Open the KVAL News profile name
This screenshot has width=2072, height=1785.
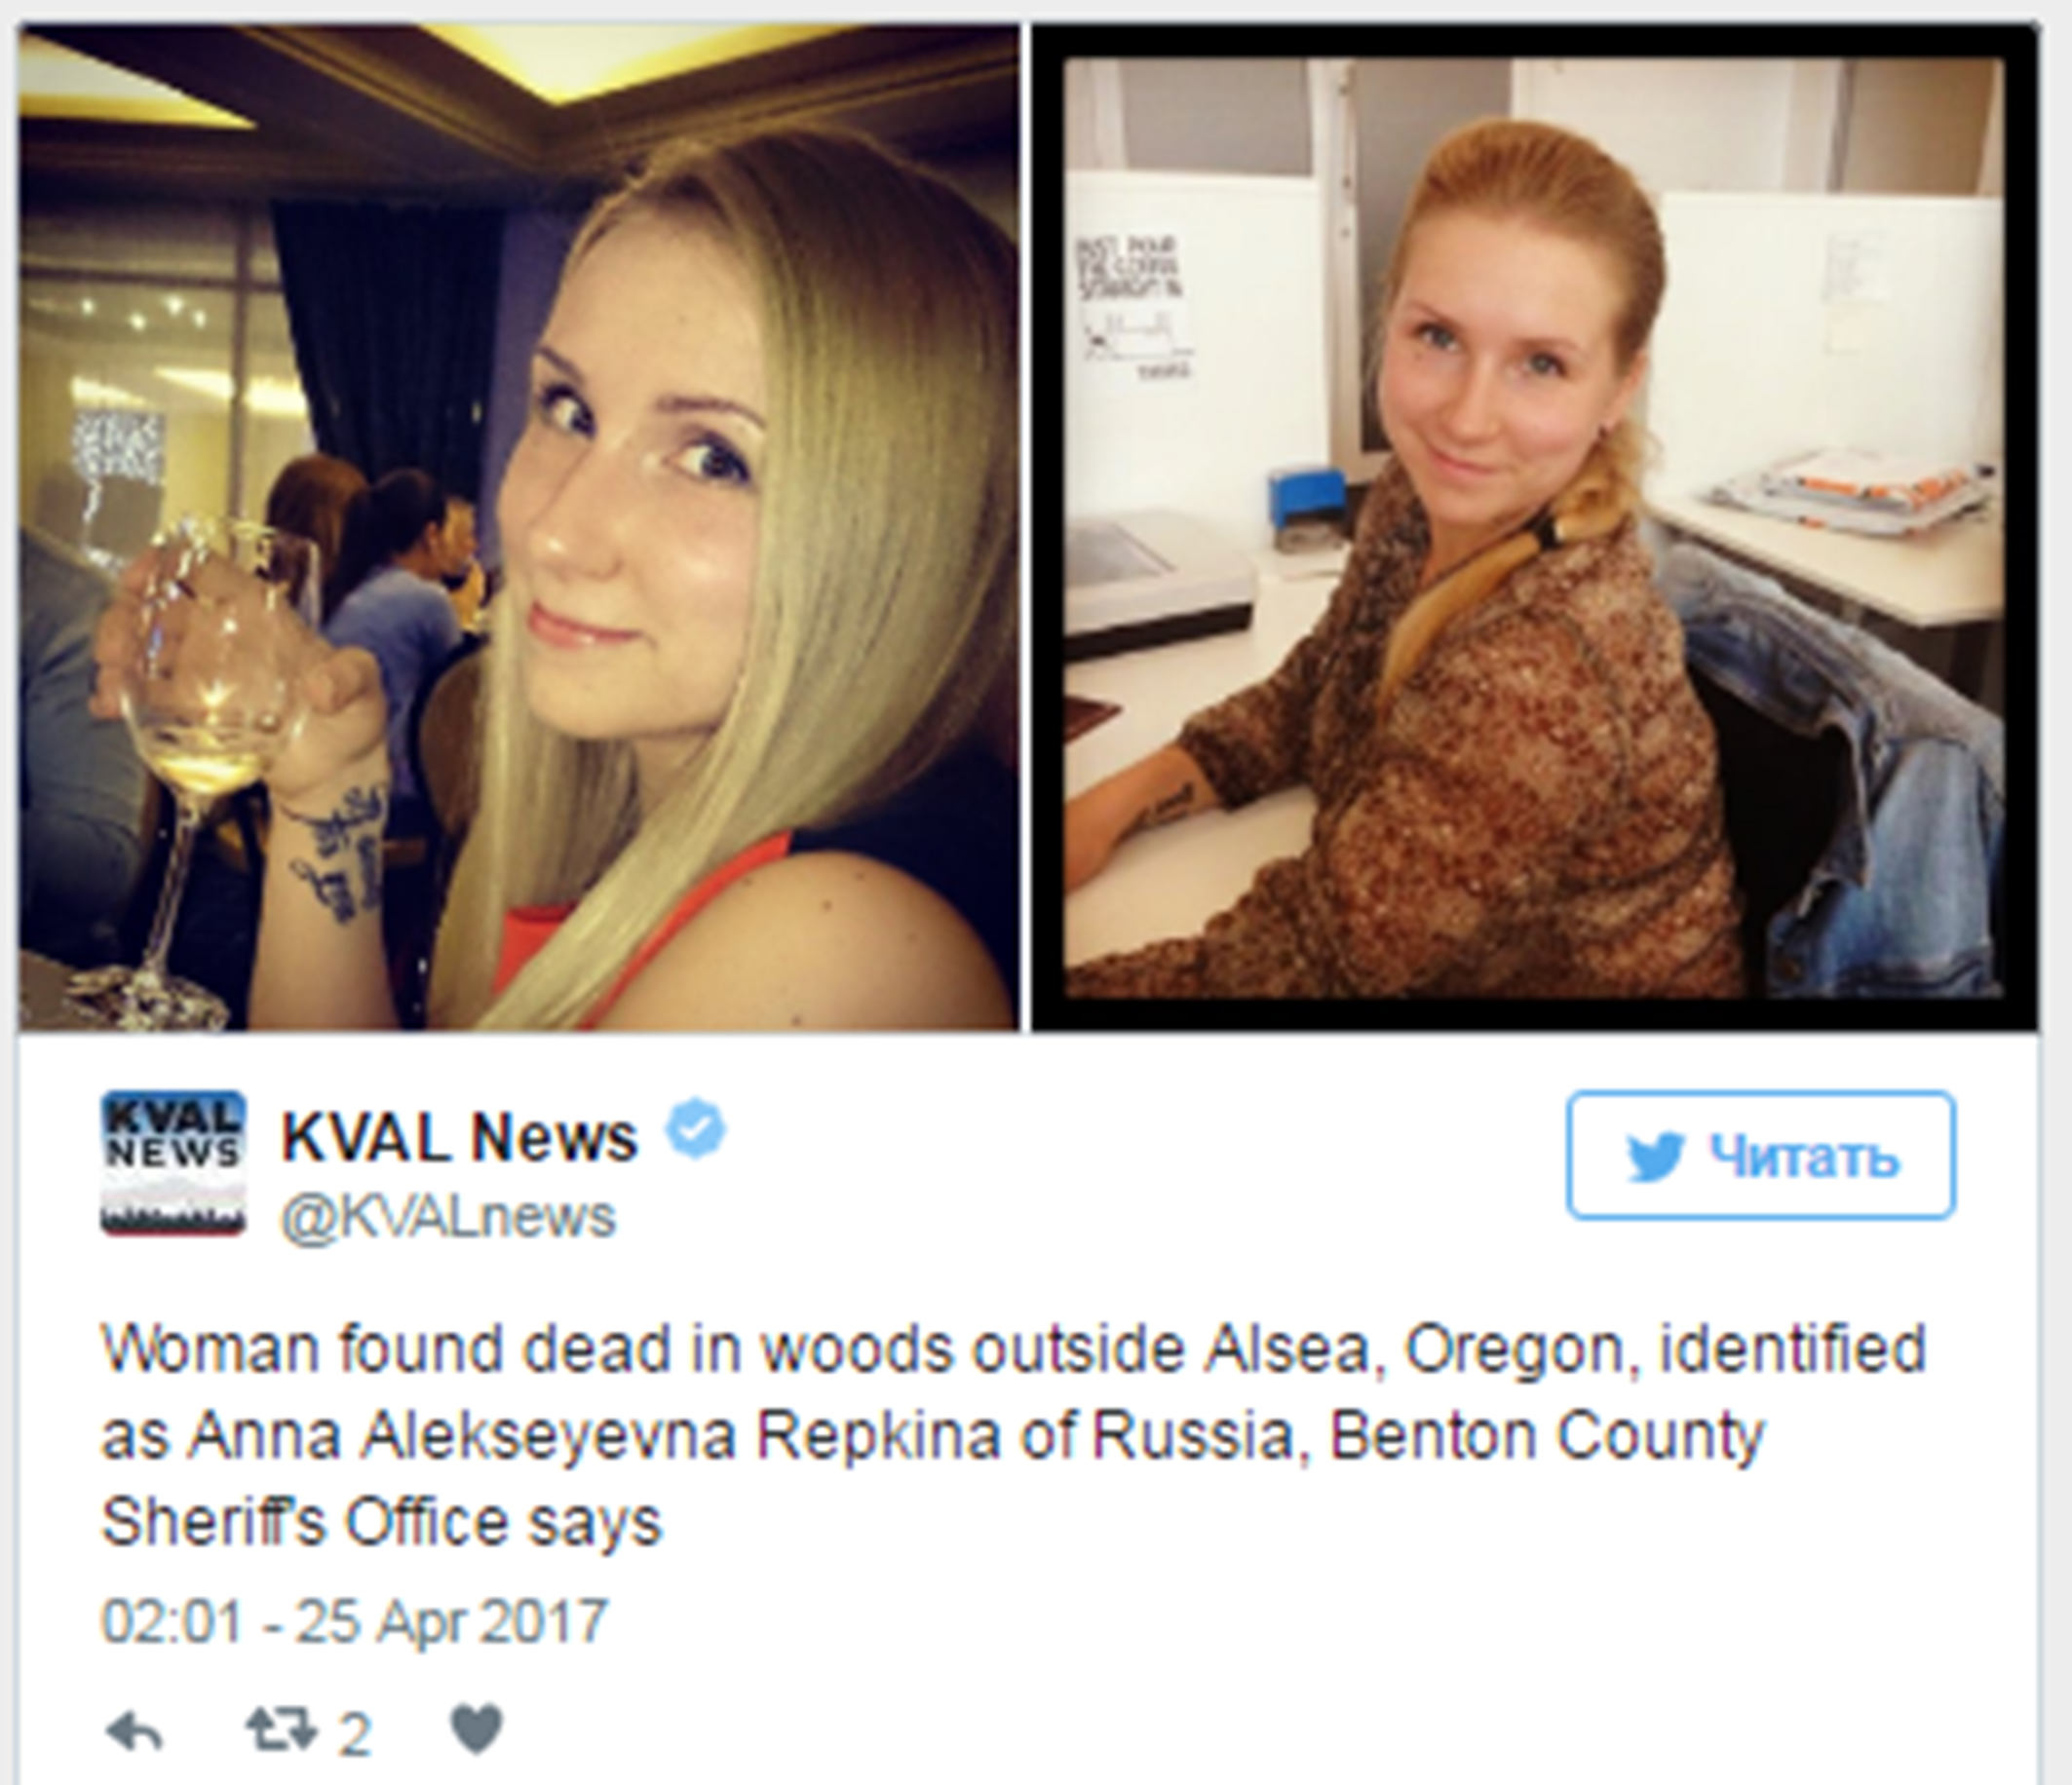[459, 1136]
